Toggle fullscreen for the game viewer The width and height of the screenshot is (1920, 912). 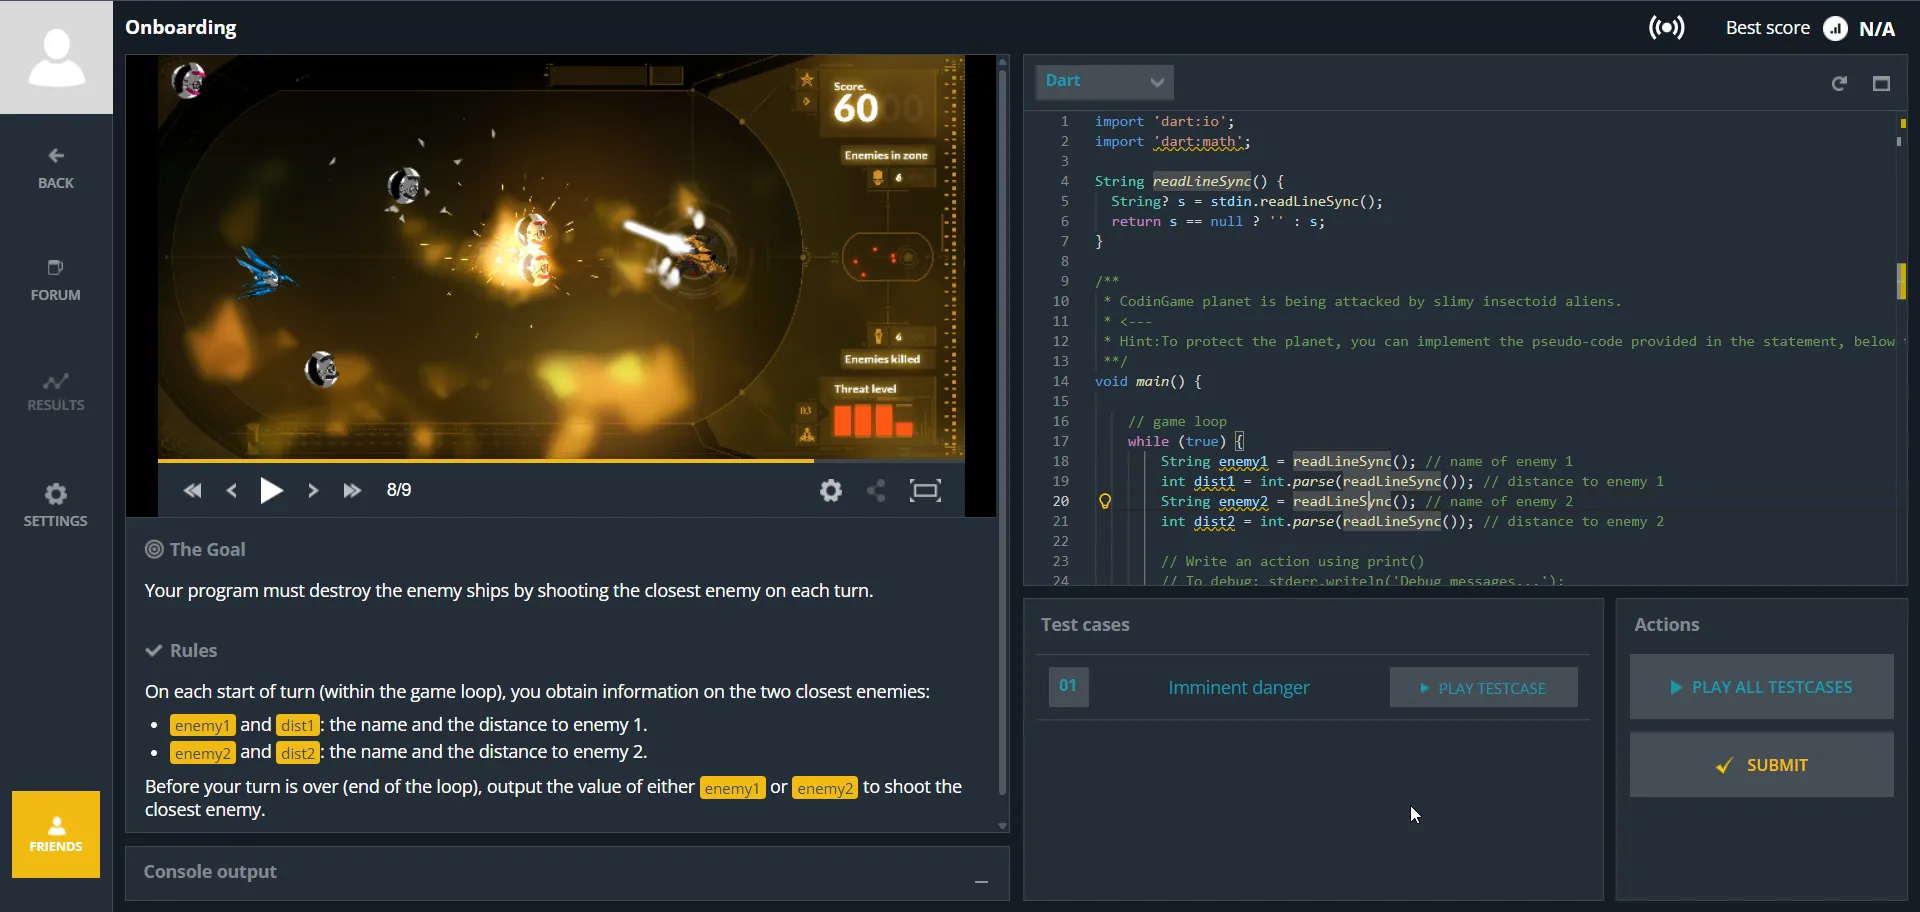(925, 490)
